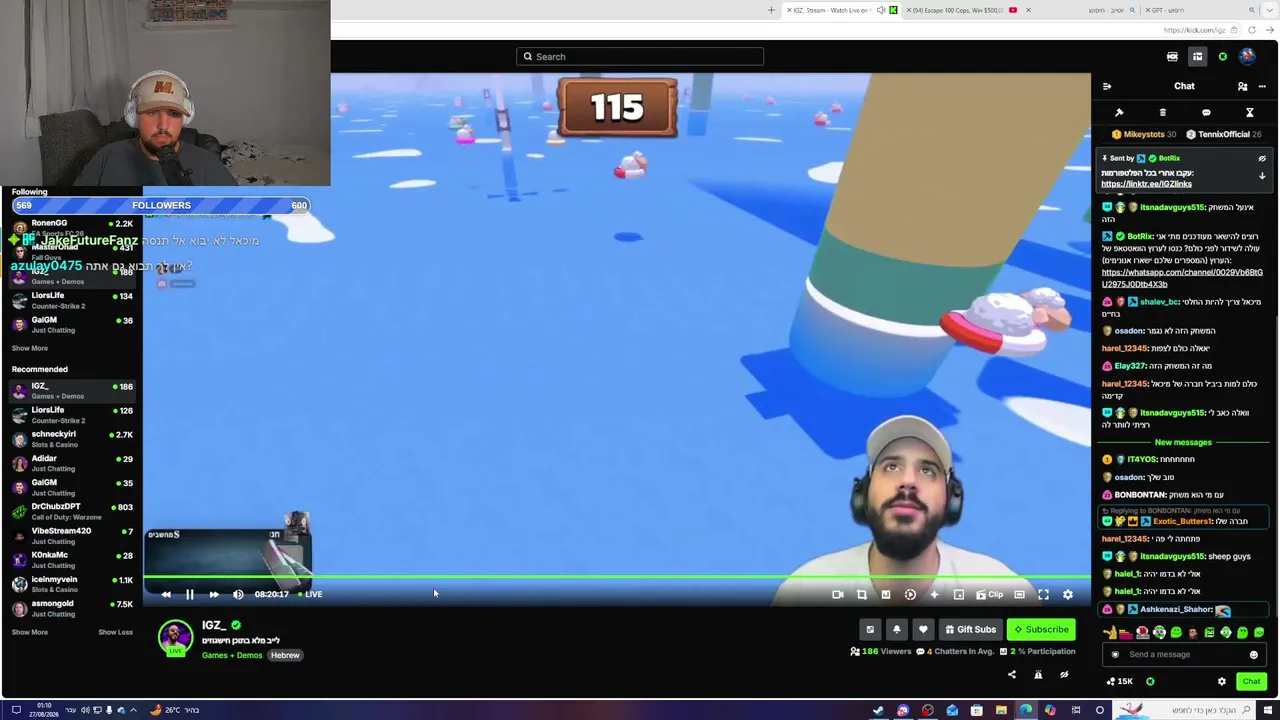This screenshot has height=720, width=1280.
Task: Share the stream
Action: click(1012, 674)
